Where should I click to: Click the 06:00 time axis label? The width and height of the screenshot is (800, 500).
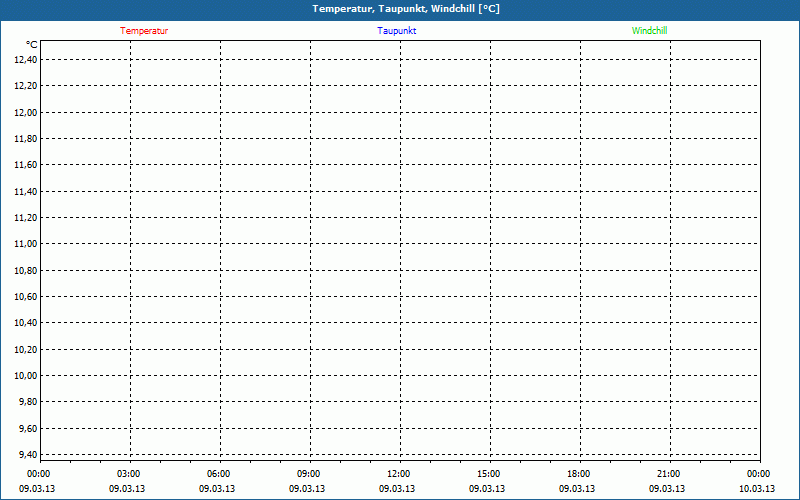coord(218,474)
